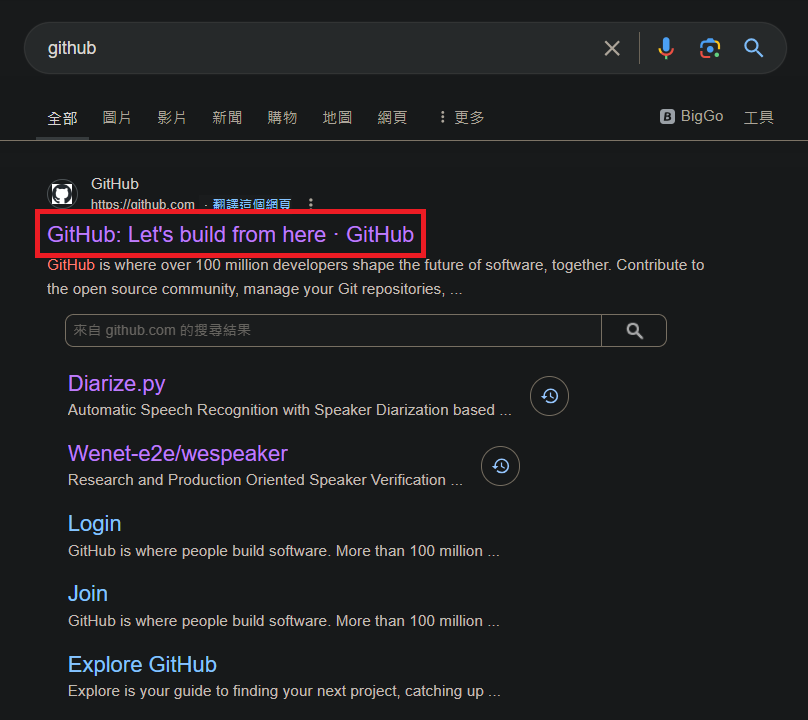Click the BigGo extension icon
Screen dimensions: 808x720
[667, 116]
